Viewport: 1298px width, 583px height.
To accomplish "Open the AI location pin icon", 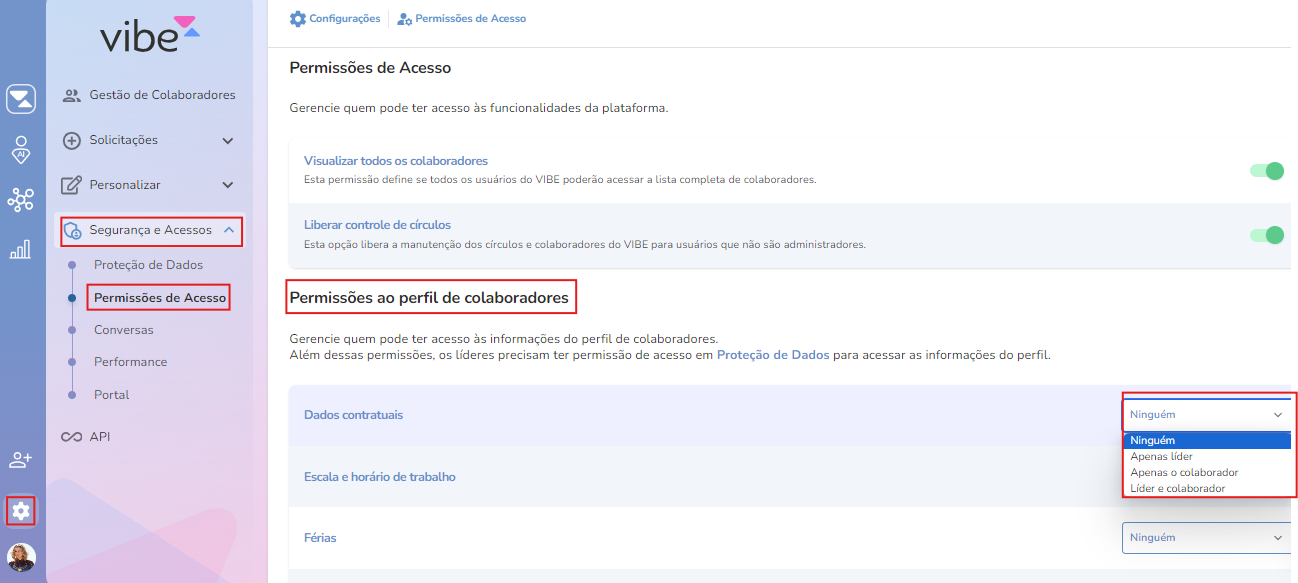I will tap(21, 149).
